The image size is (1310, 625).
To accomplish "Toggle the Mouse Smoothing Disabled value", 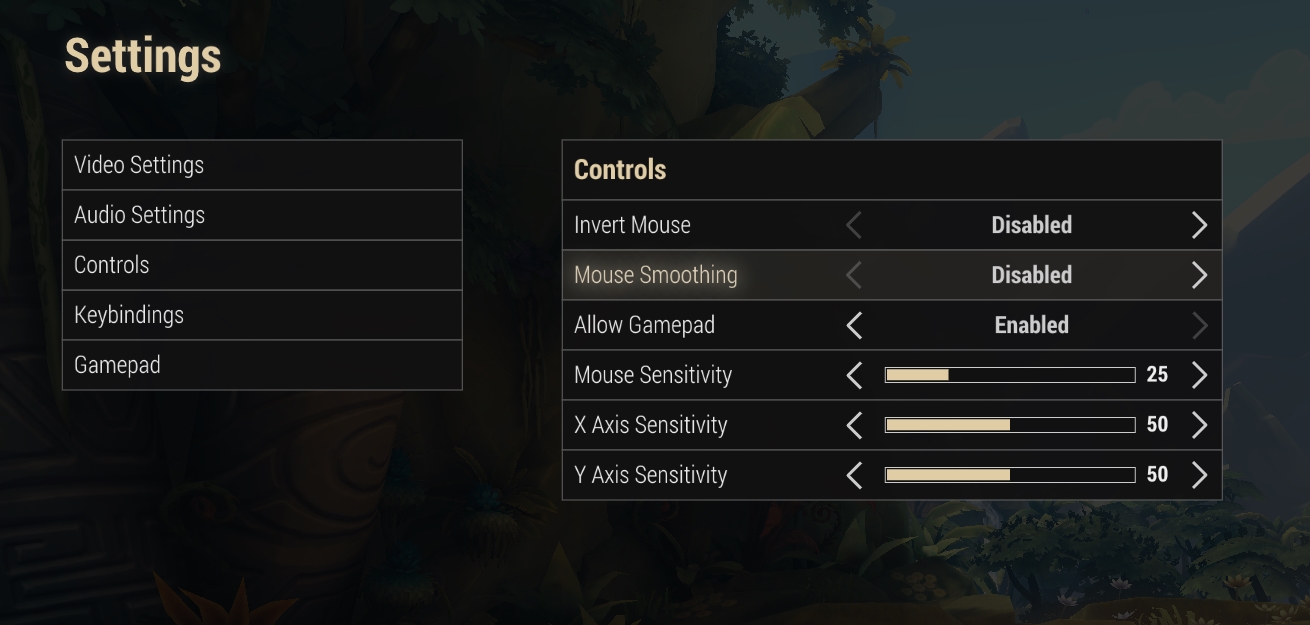I will tap(1031, 275).
